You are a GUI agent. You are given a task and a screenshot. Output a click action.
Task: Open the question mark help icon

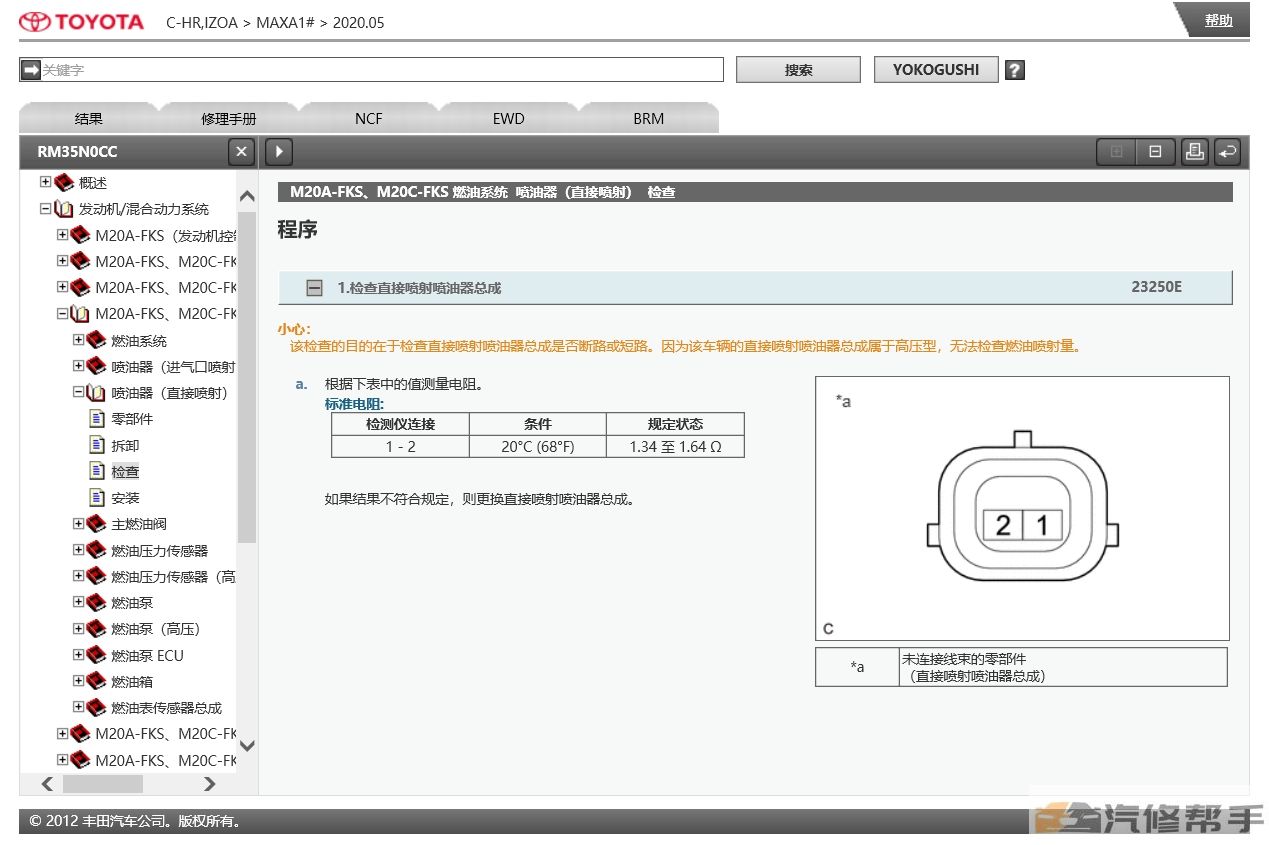[1015, 70]
